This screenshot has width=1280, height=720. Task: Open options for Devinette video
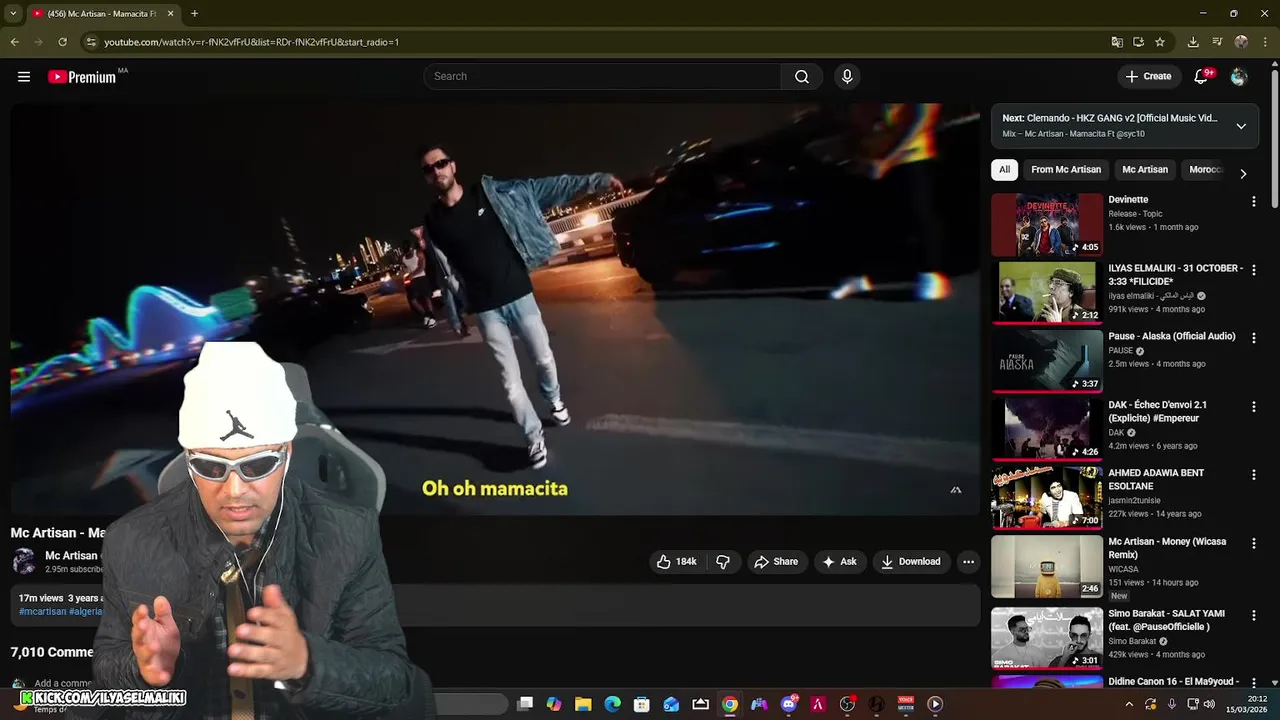[1253, 201]
